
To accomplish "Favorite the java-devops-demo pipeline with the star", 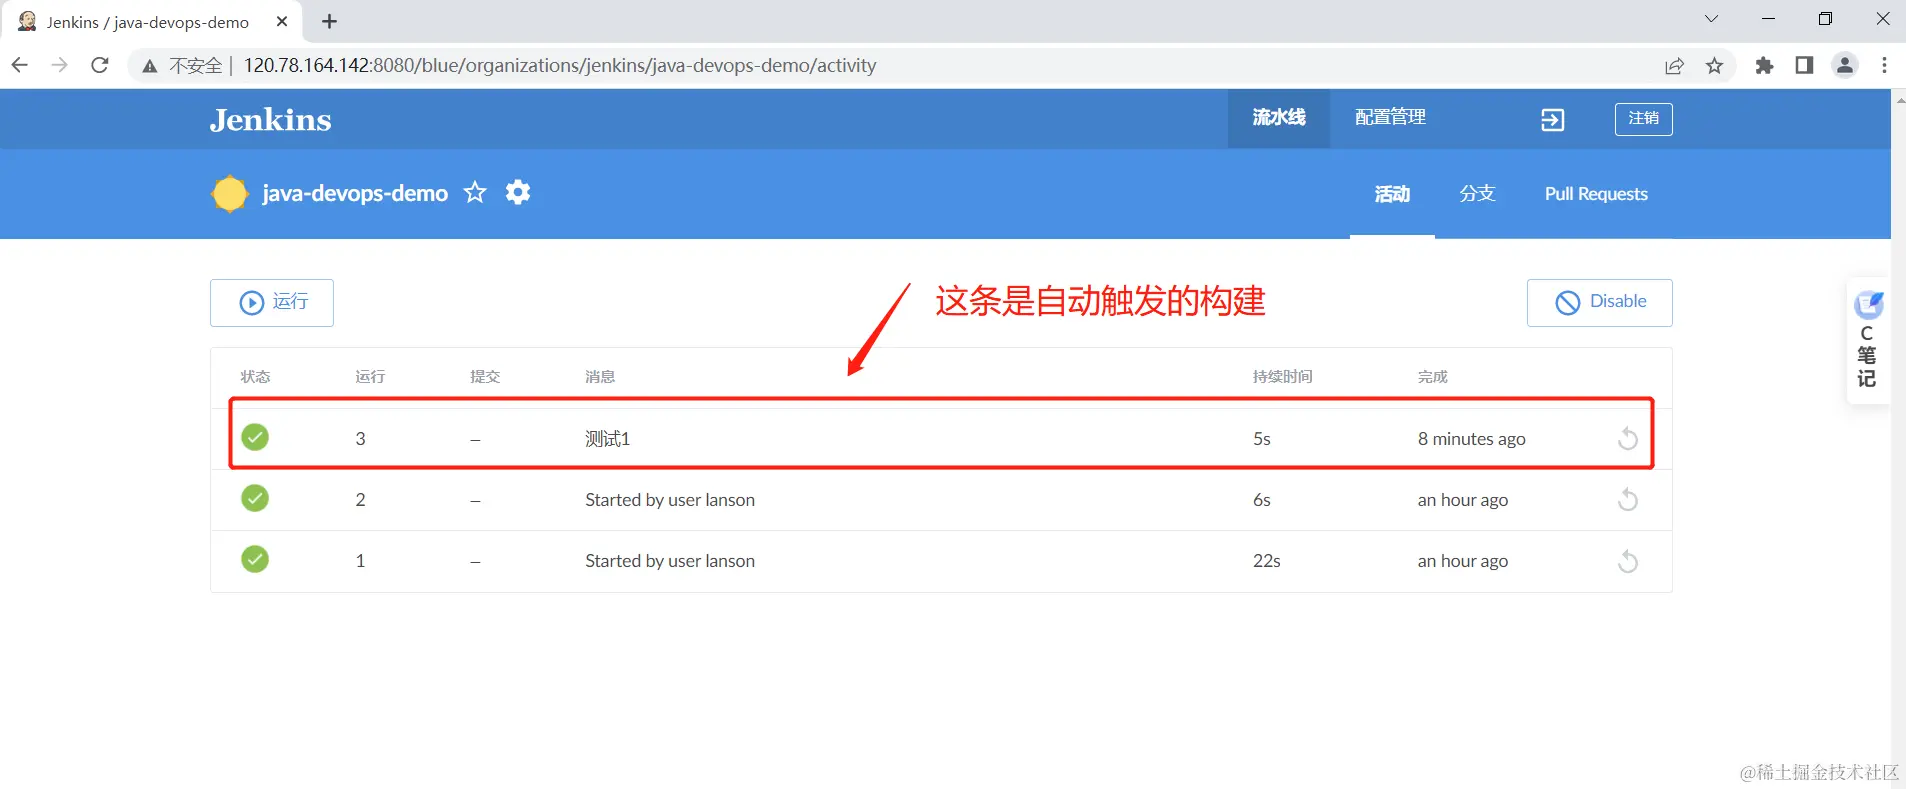I will tap(475, 192).
